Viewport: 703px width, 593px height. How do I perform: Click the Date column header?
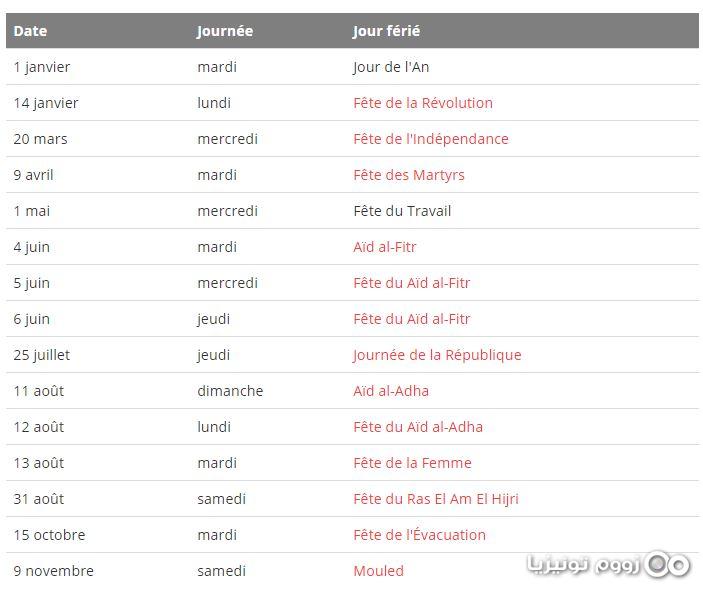click(30, 31)
